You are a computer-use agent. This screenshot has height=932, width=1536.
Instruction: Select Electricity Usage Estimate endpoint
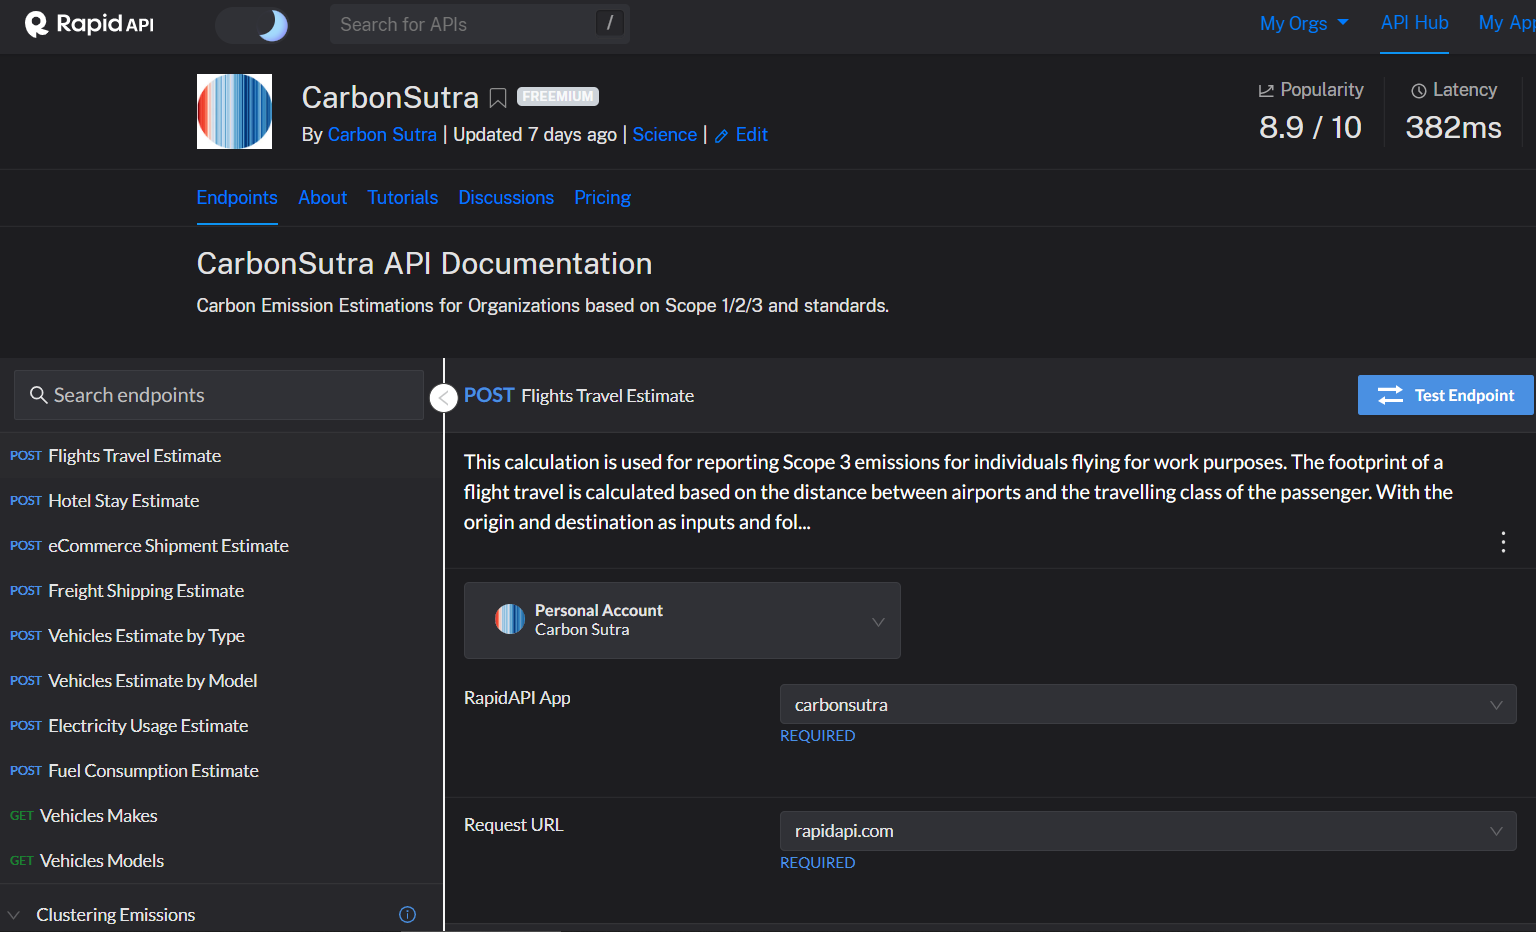point(220,726)
